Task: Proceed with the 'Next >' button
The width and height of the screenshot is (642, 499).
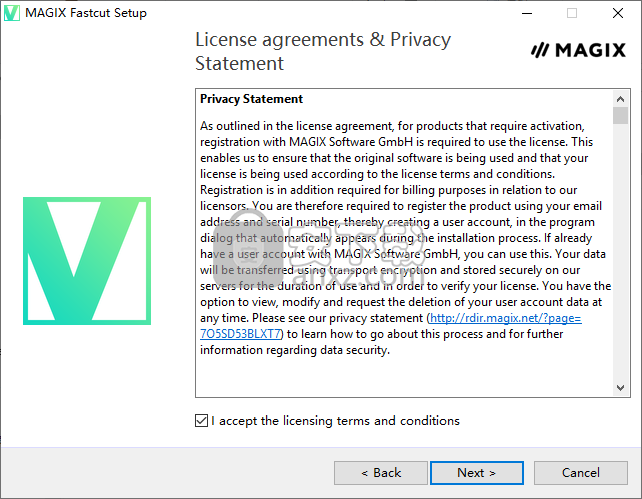Action: click(x=477, y=473)
